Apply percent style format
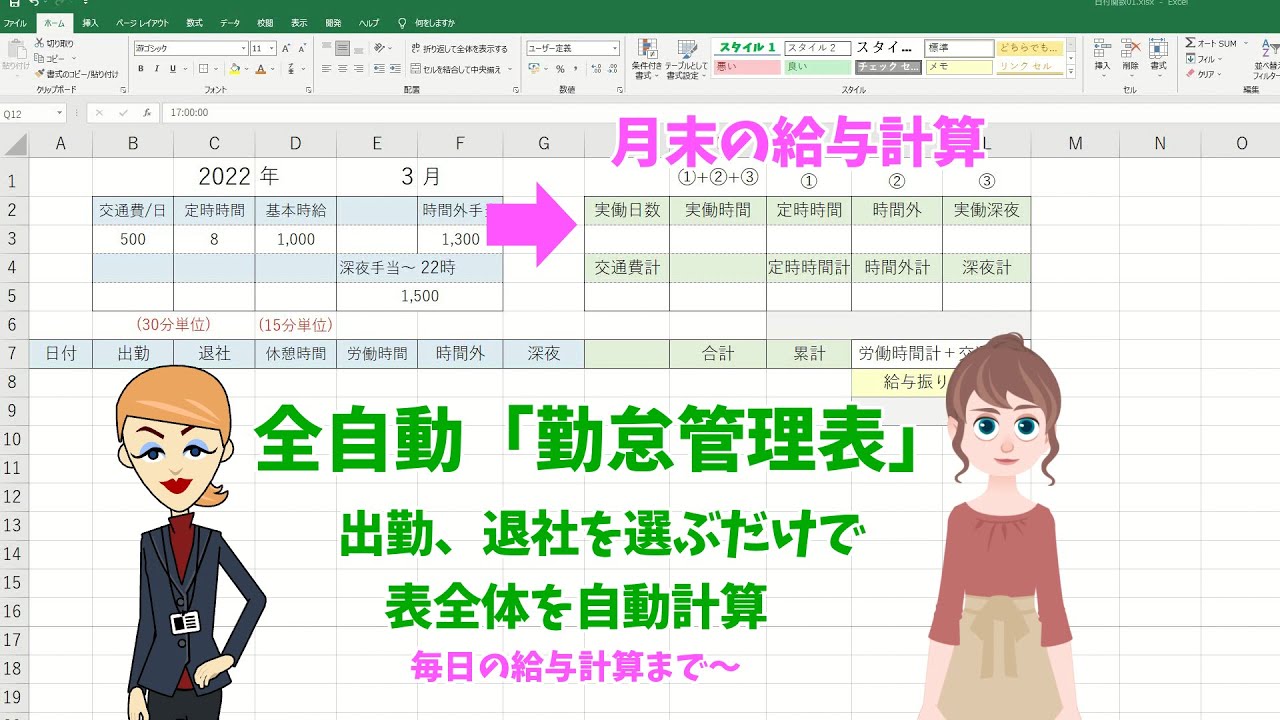 click(x=560, y=69)
